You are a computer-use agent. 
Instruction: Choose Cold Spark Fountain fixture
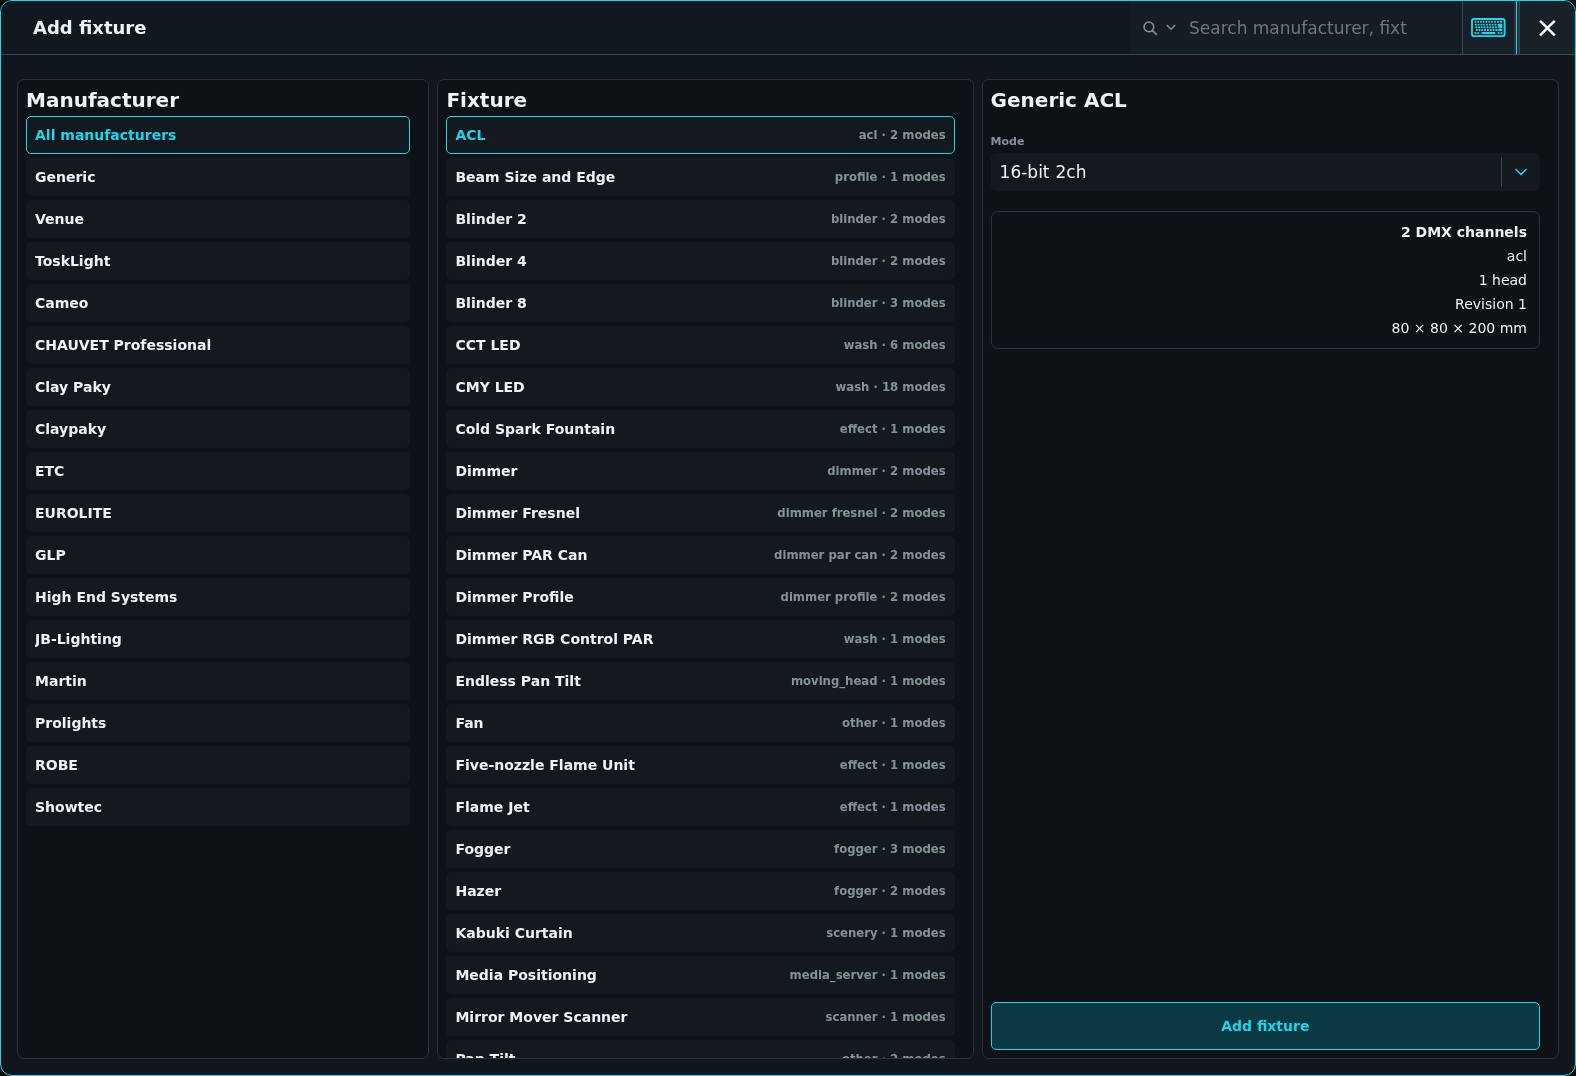700,429
